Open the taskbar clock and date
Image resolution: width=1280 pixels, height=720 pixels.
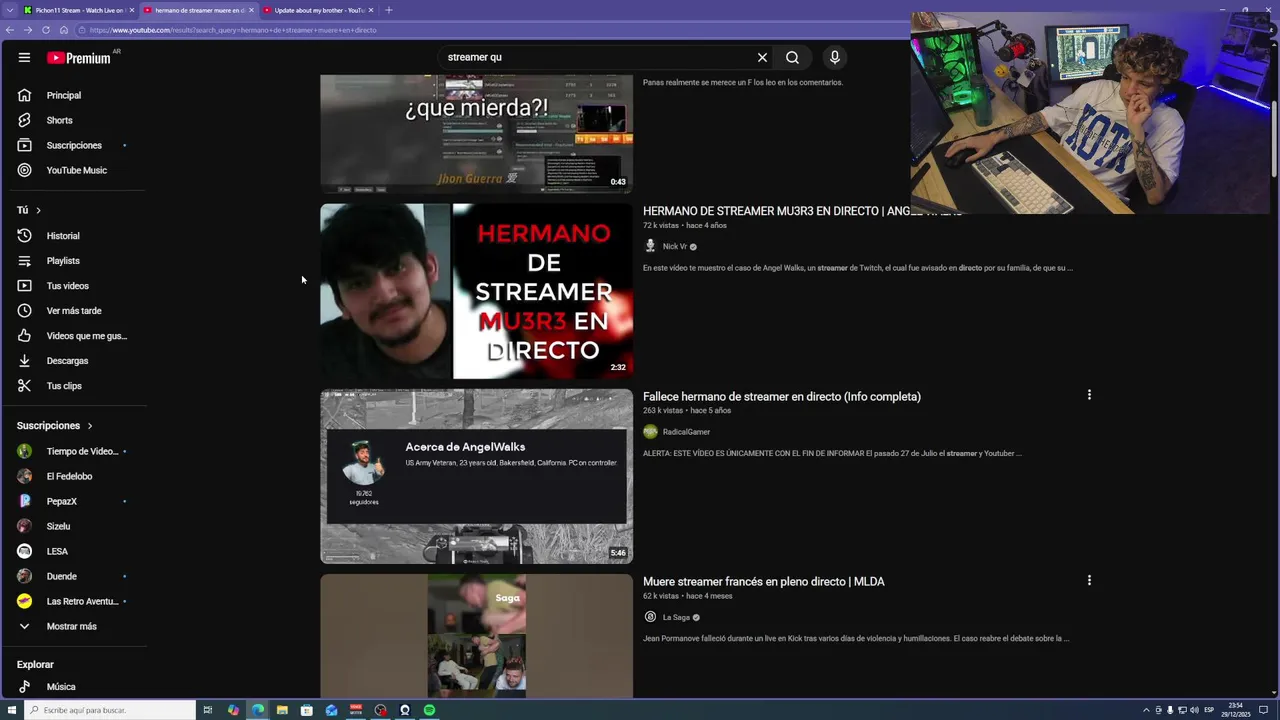pos(1236,710)
